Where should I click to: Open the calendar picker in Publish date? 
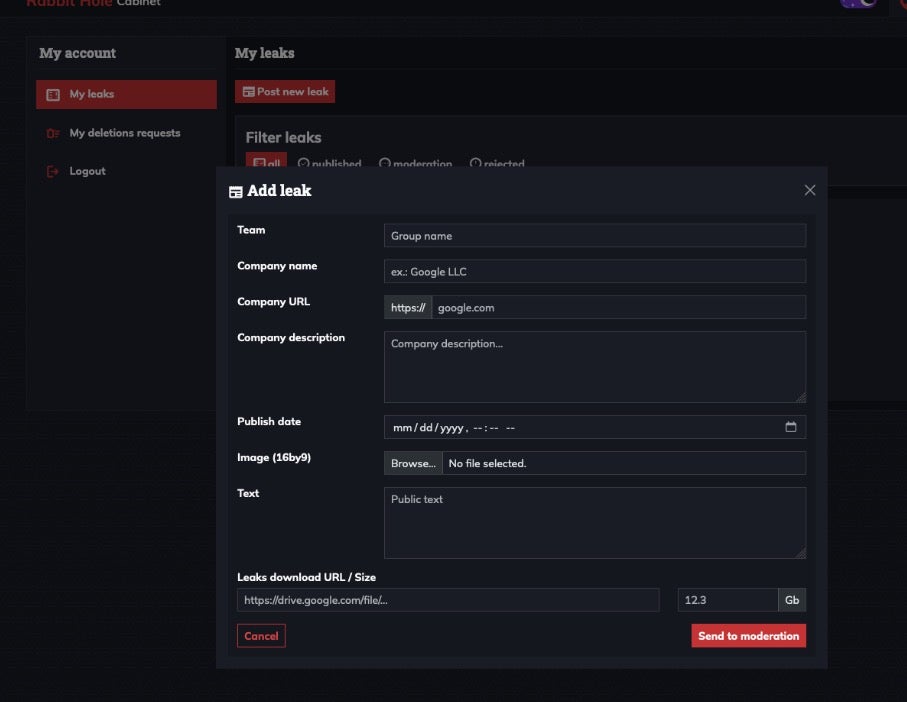click(x=790, y=427)
